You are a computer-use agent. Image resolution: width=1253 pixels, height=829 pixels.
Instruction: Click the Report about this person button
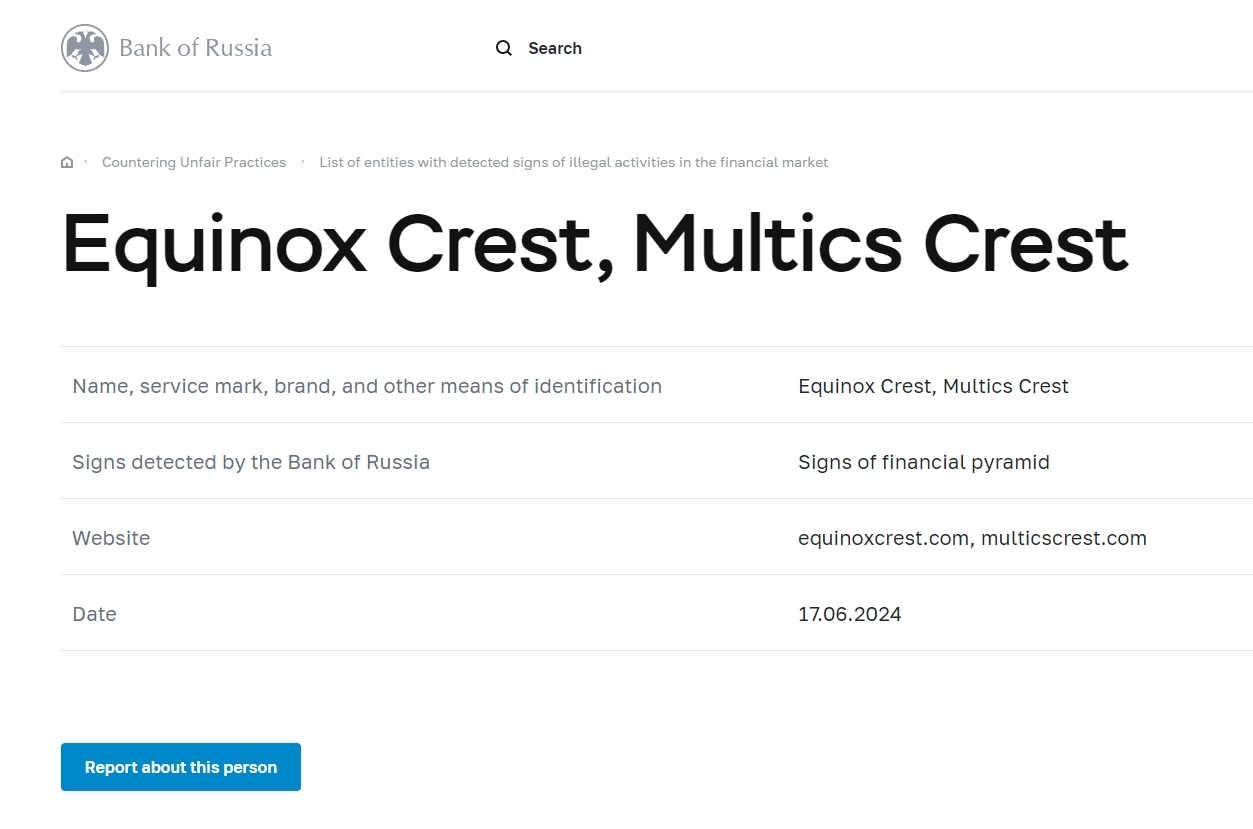[x=181, y=767]
